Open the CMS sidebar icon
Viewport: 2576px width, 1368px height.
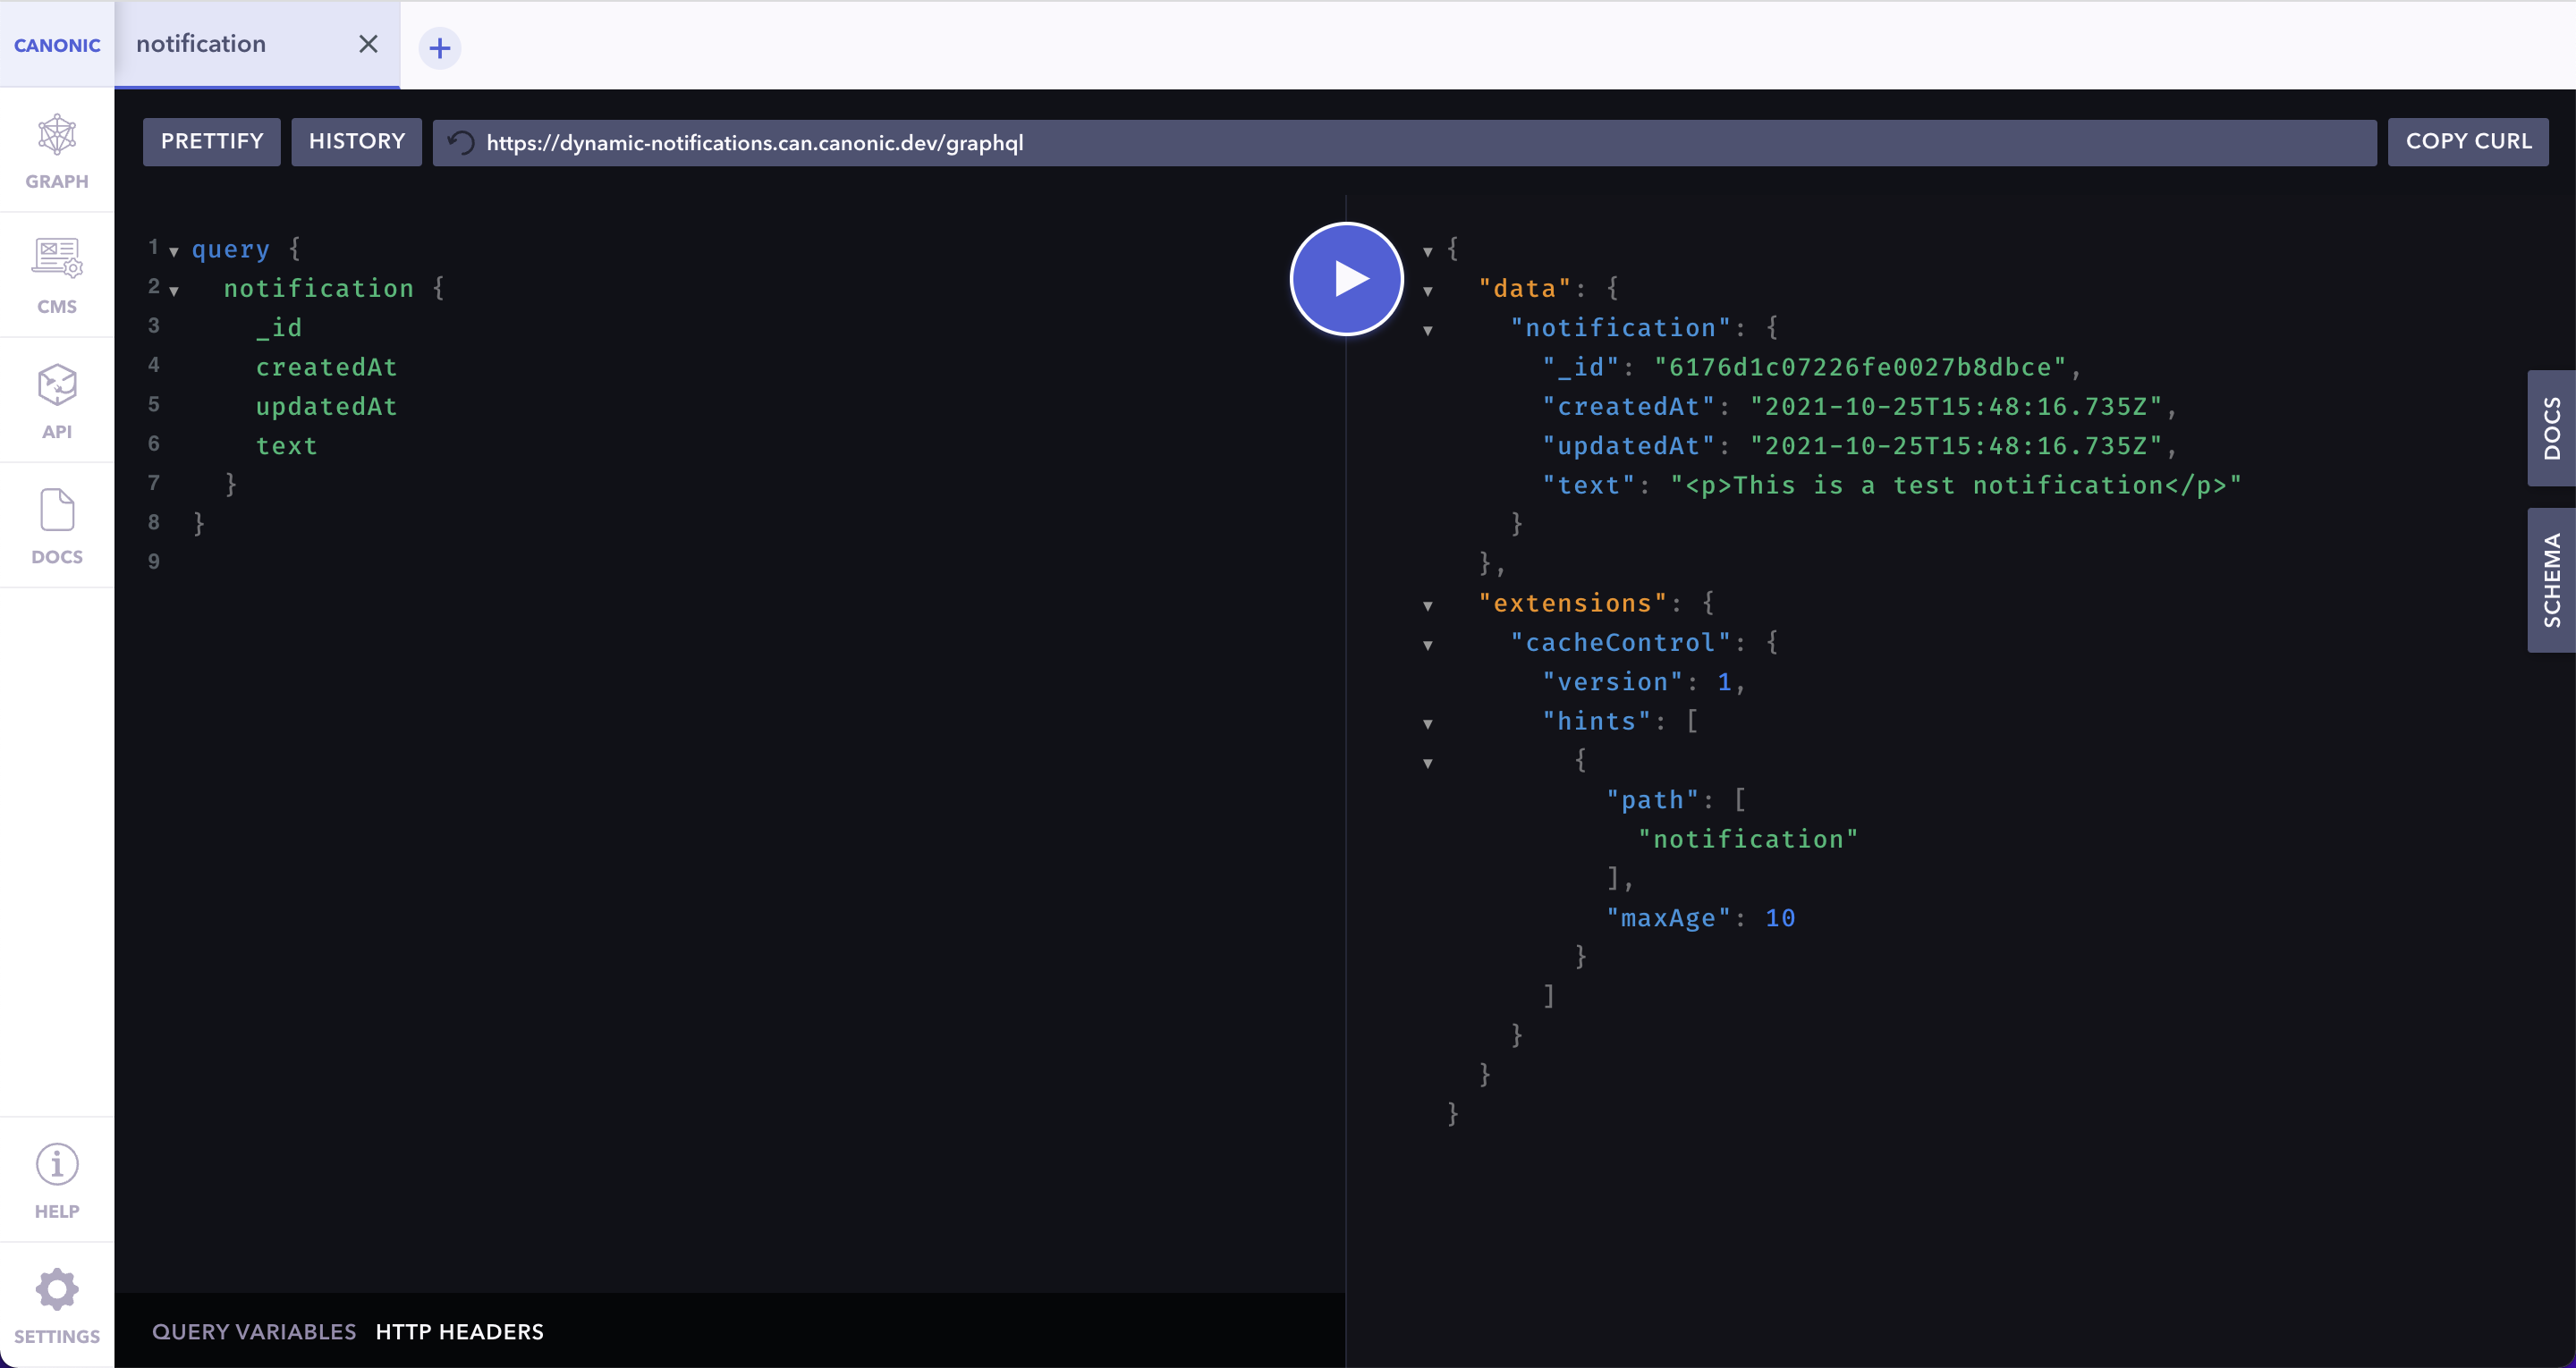57,259
